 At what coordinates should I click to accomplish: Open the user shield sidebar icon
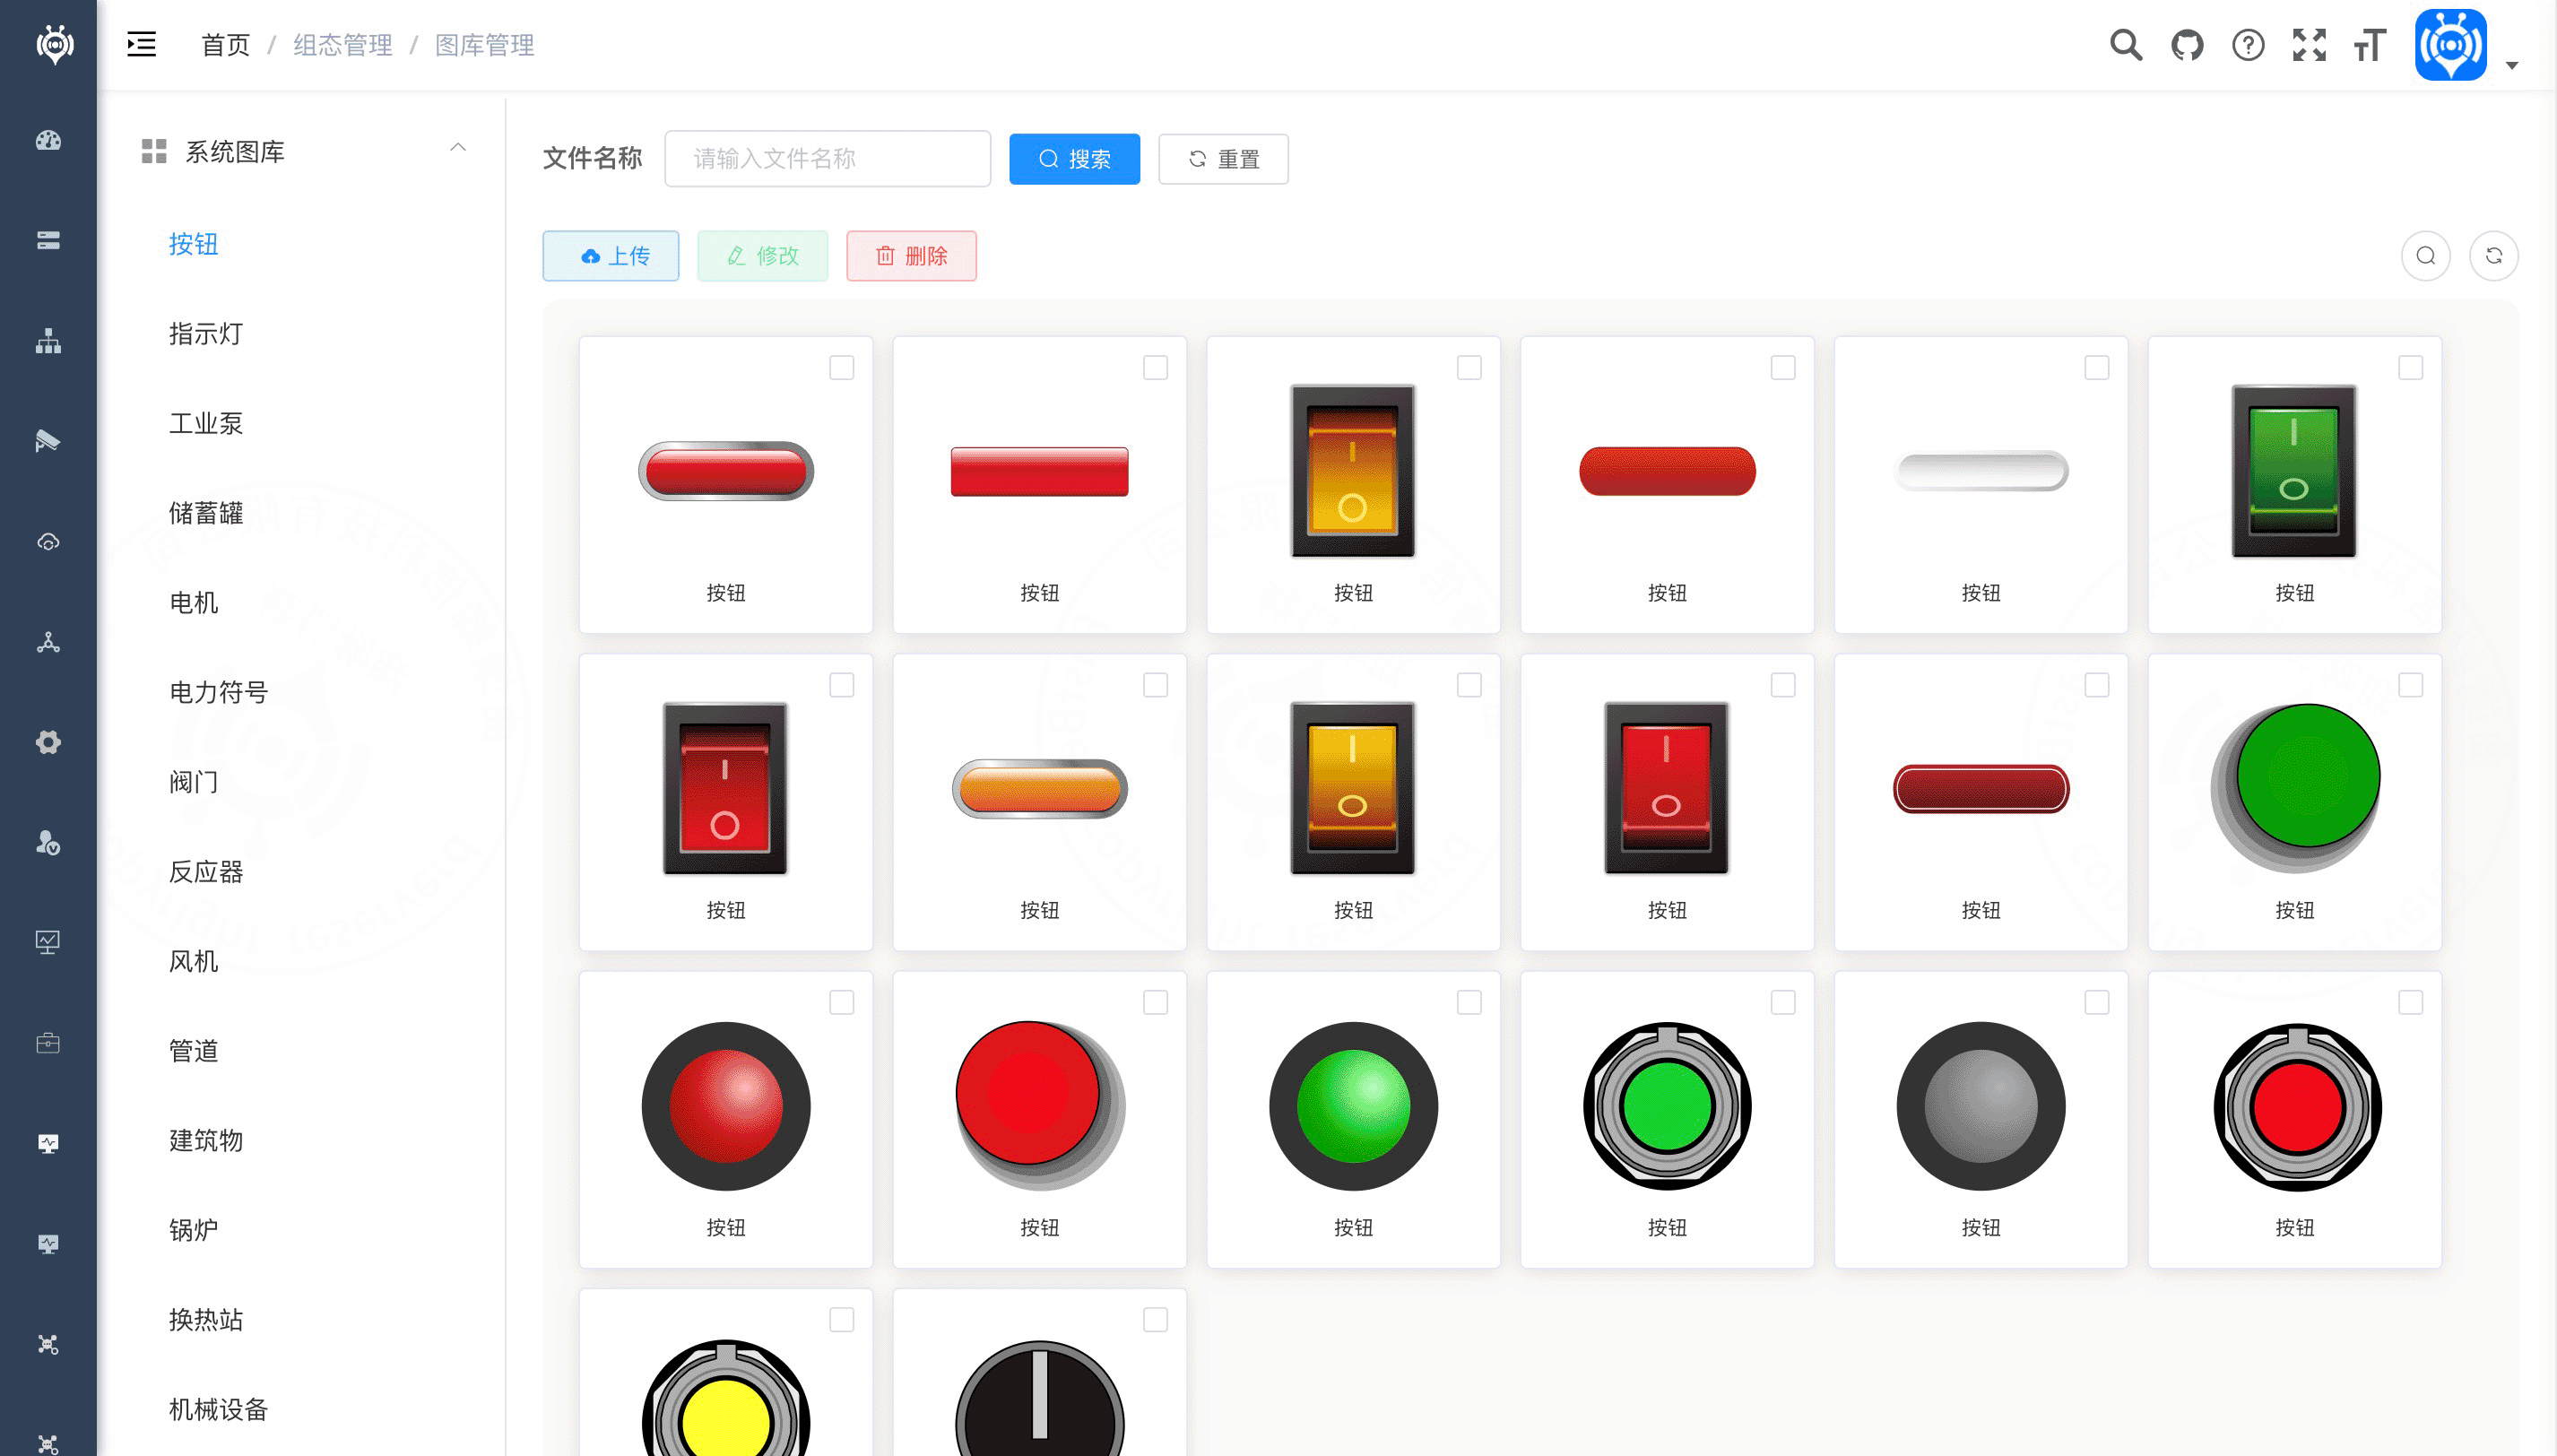tap(48, 843)
